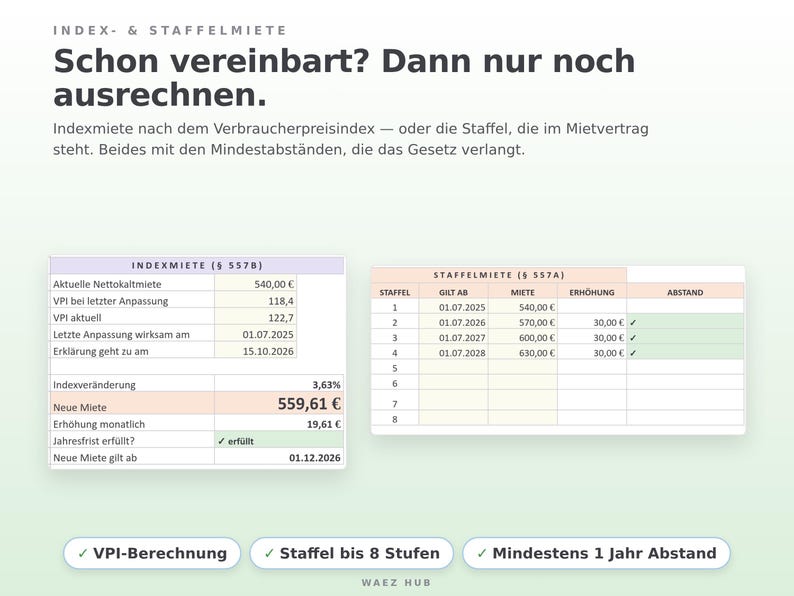Screen dimensions: 794x596
Task: Click the VPI-Berechnung pill button
Action: point(152,553)
